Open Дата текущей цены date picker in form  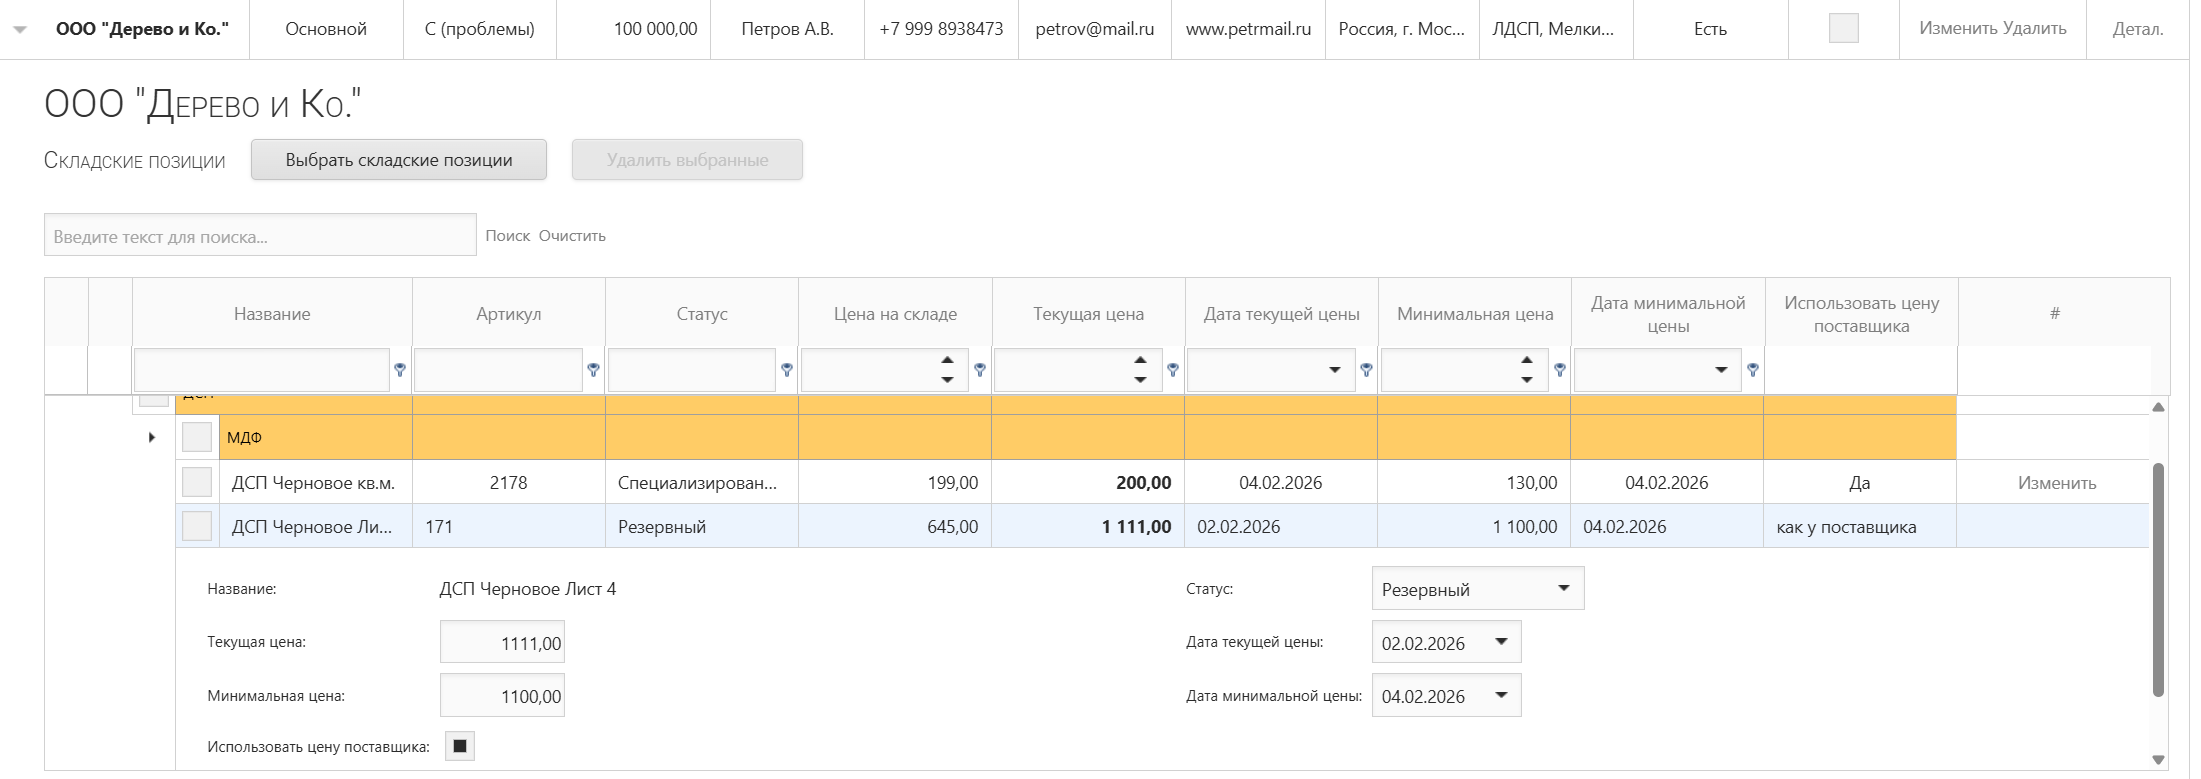[x=1500, y=642]
